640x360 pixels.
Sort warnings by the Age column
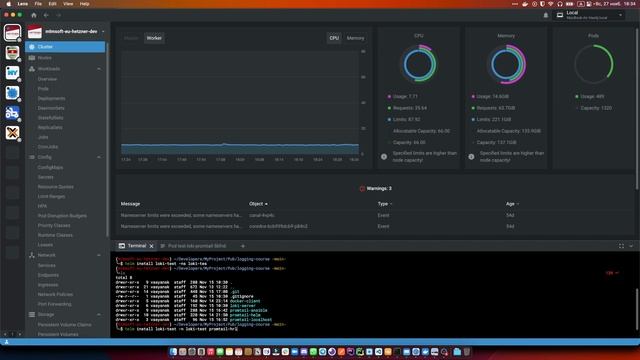tap(512, 204)
